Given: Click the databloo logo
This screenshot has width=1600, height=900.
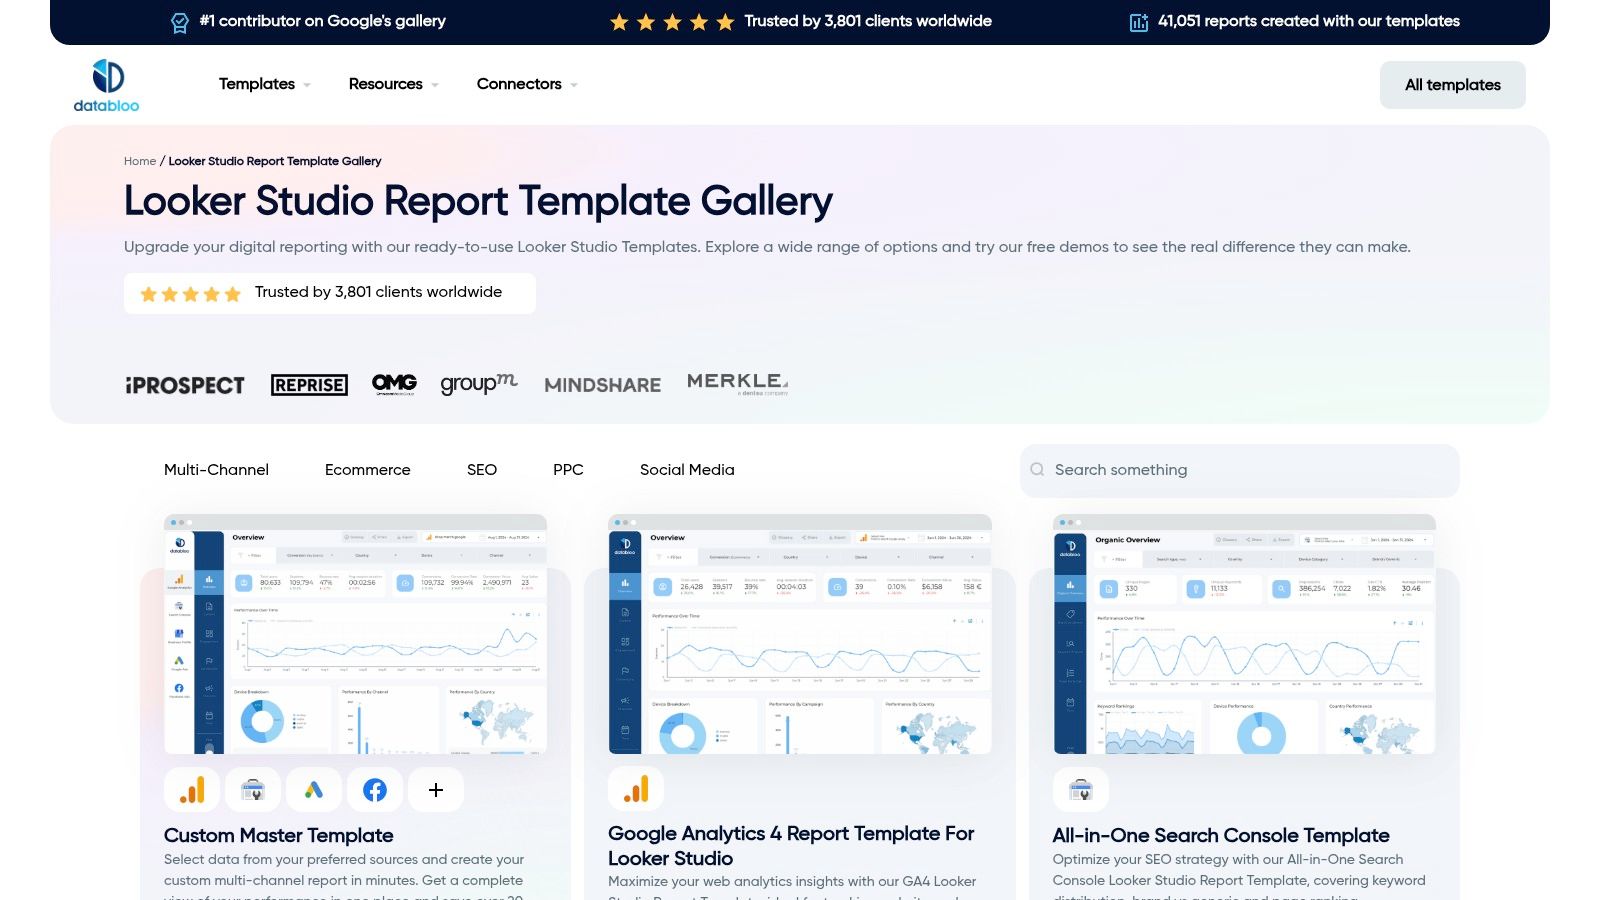Looking at the screenshot, I should coord(106,83).
